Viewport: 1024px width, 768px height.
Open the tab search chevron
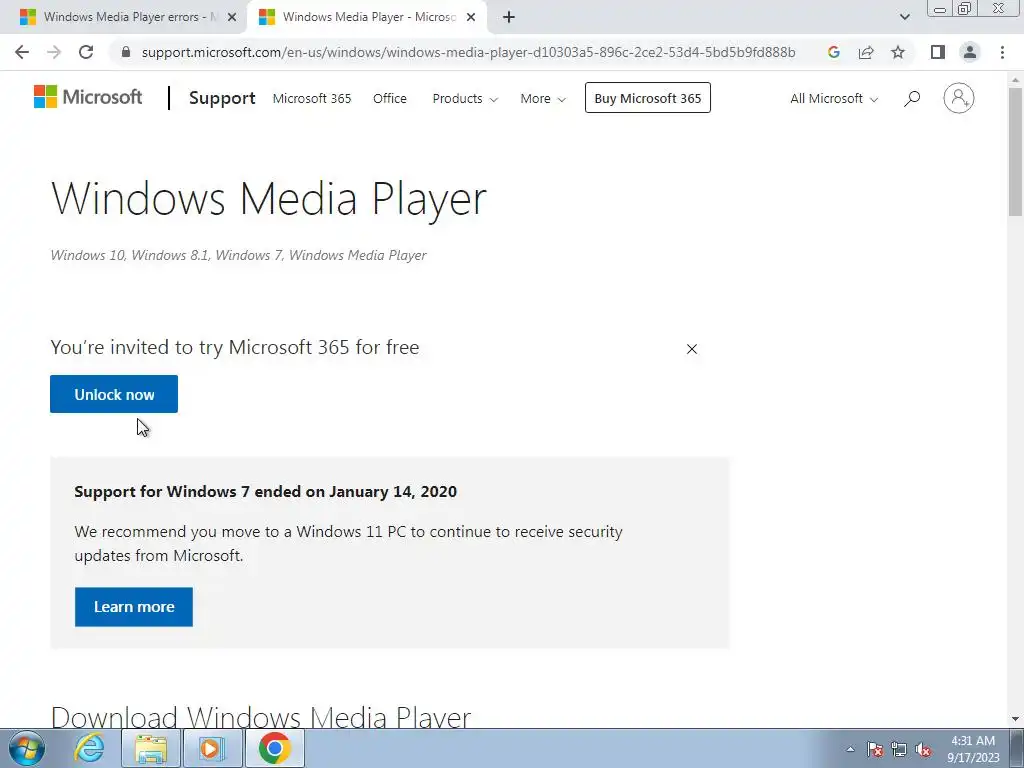(x=904, y=17)
